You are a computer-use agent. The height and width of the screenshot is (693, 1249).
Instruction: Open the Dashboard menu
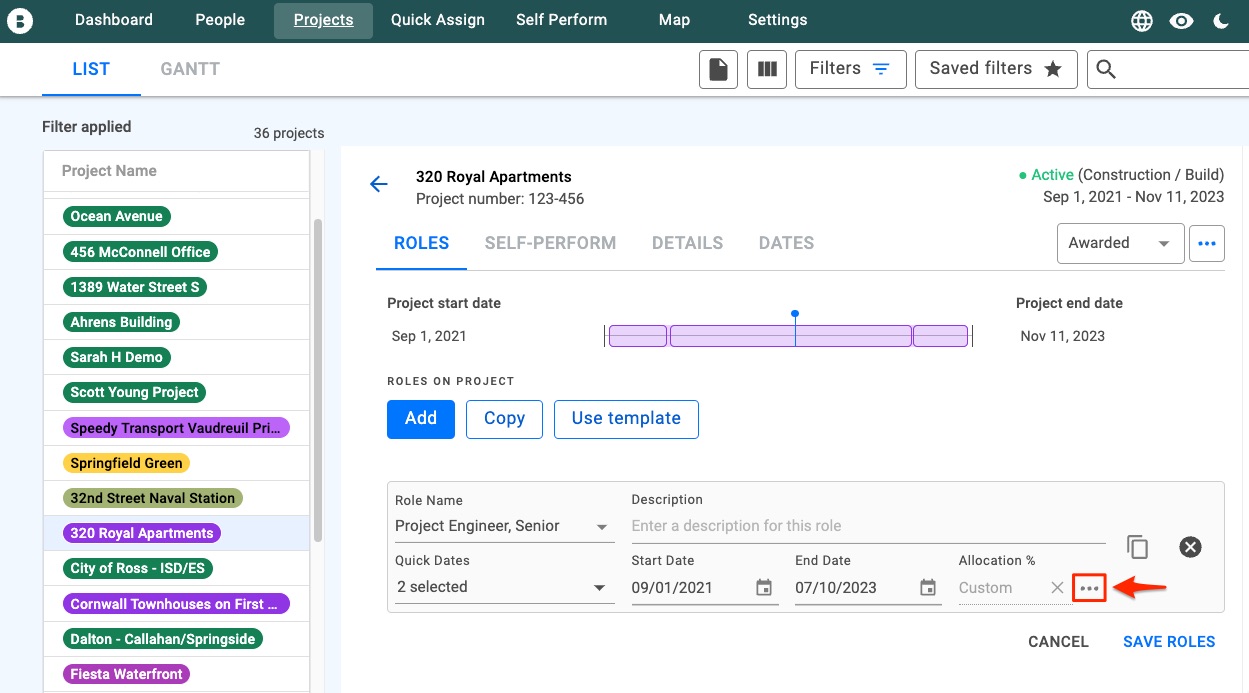(114, 20)
